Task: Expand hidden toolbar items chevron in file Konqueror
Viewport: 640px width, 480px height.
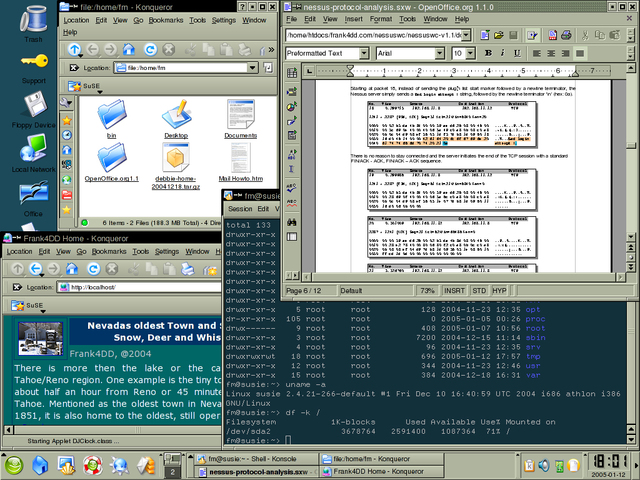Action: point(271,50)
